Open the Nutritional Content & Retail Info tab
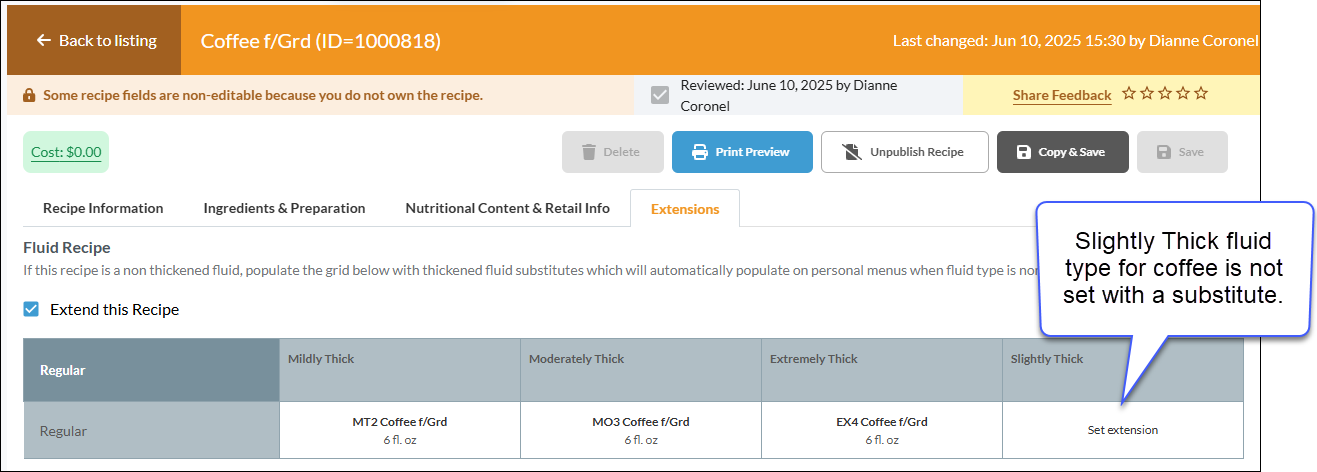1317x472 pixels. click(x=507, y=208)
